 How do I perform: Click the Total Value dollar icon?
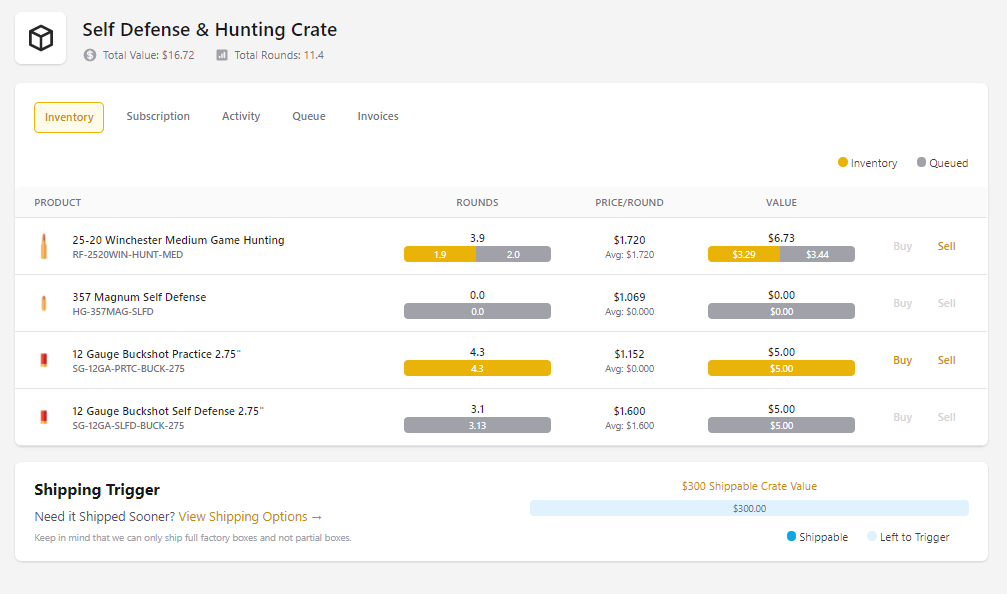point(90,55)
